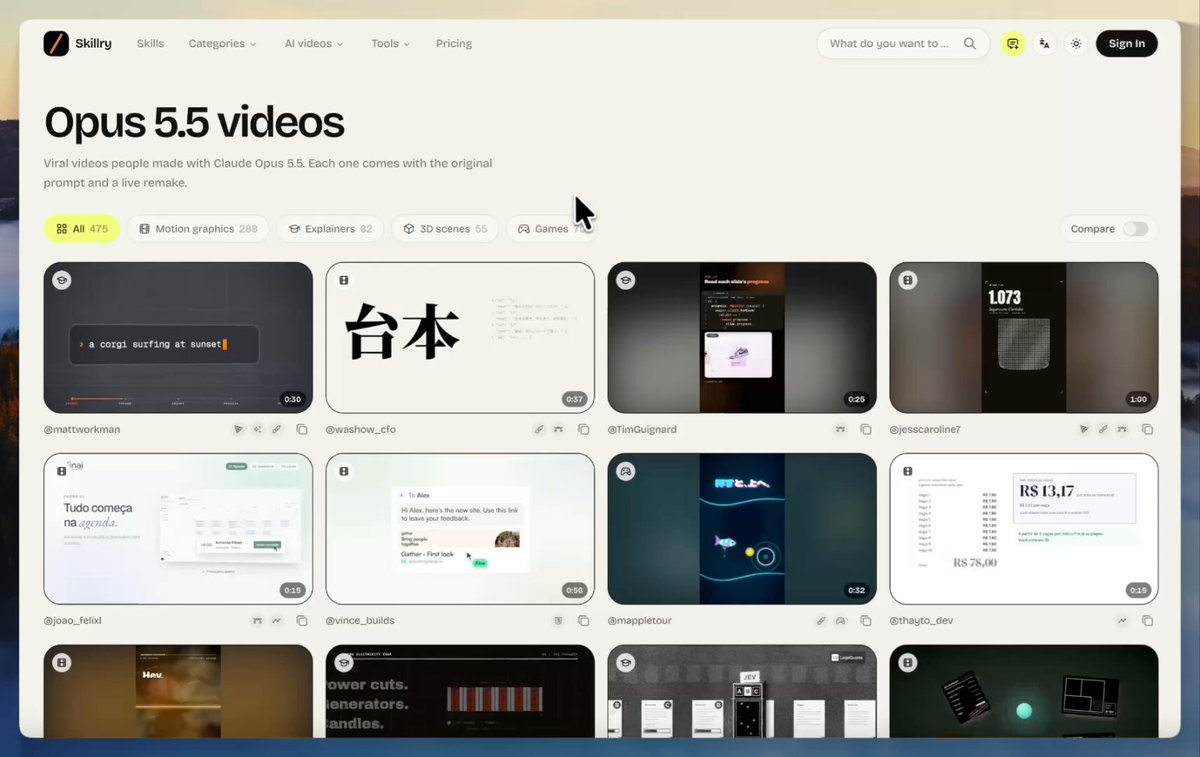Copy the @TimGuignard video prompt
This screenshot has height=757, width=1200.
[x=866, y=429]
